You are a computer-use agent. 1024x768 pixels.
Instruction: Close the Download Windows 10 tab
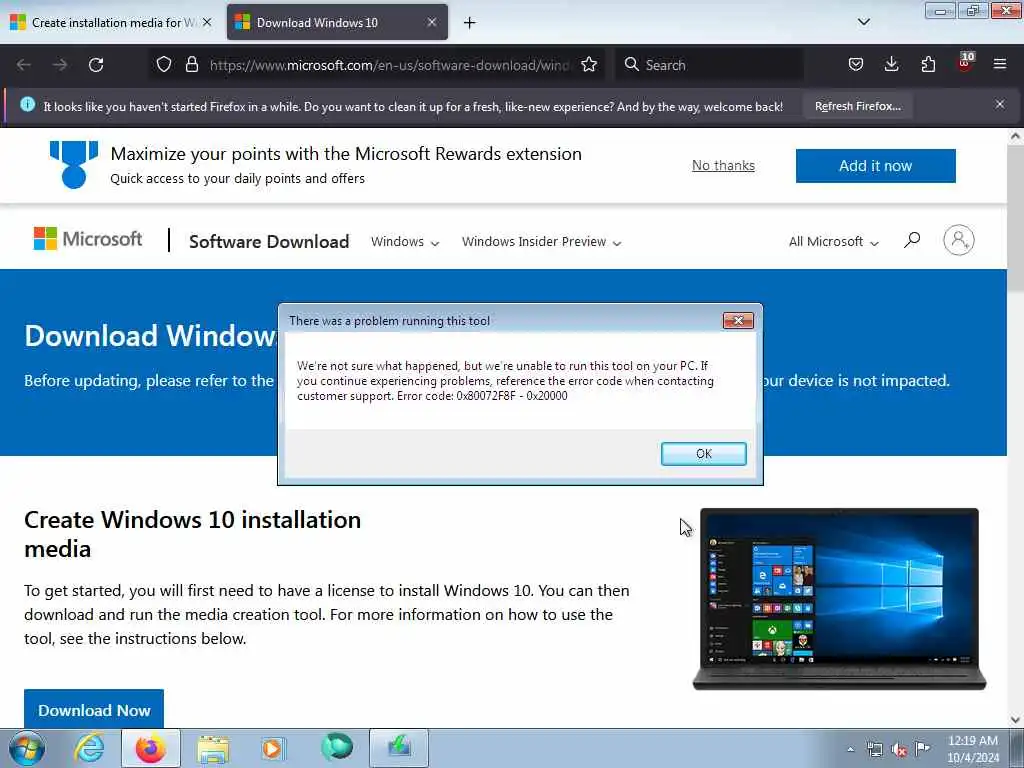432,22
